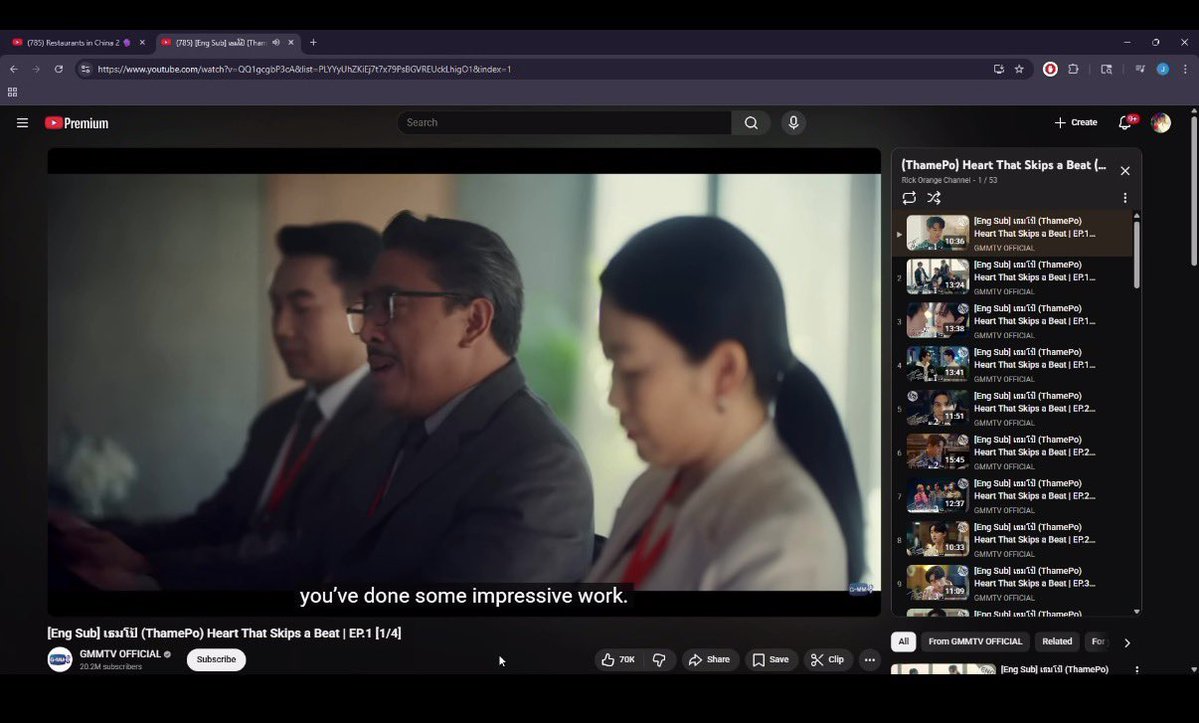Open the browser three-dot menu
This screenshot has height=723, width=1199.
coord(1185,69)
